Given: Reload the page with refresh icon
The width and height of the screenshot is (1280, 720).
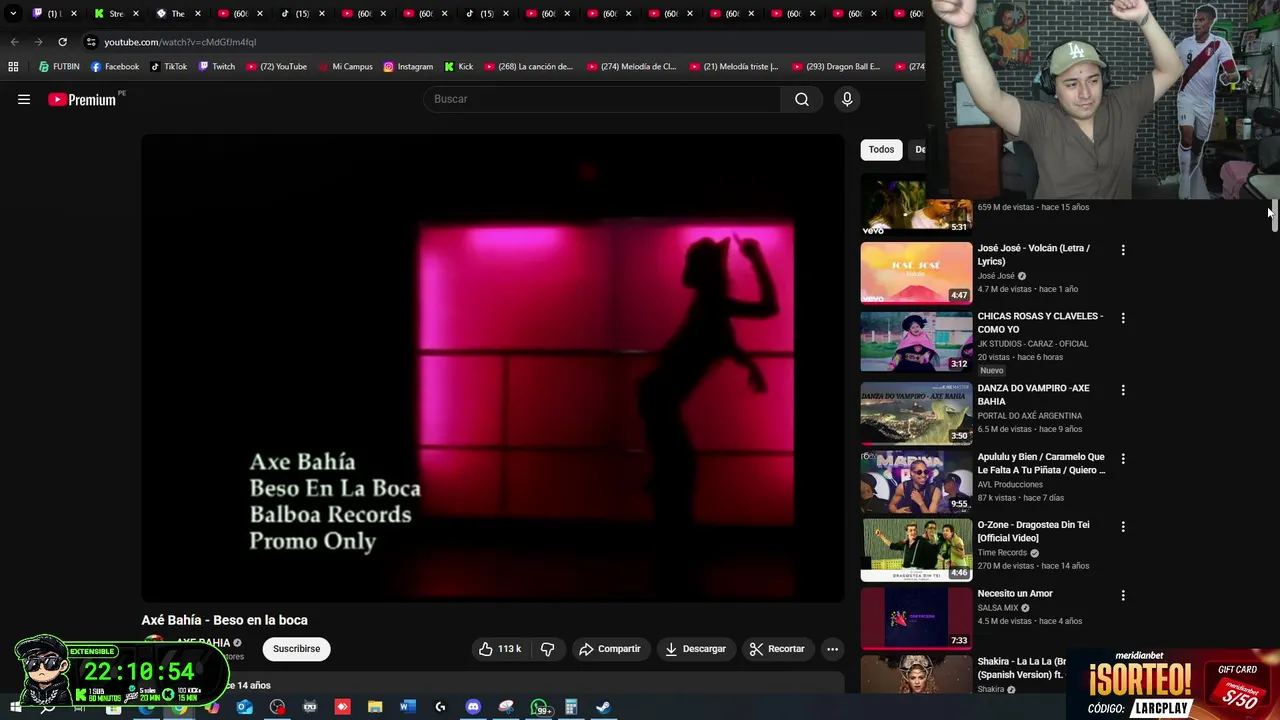Looking at the screenshot, I should click(62, 42).
